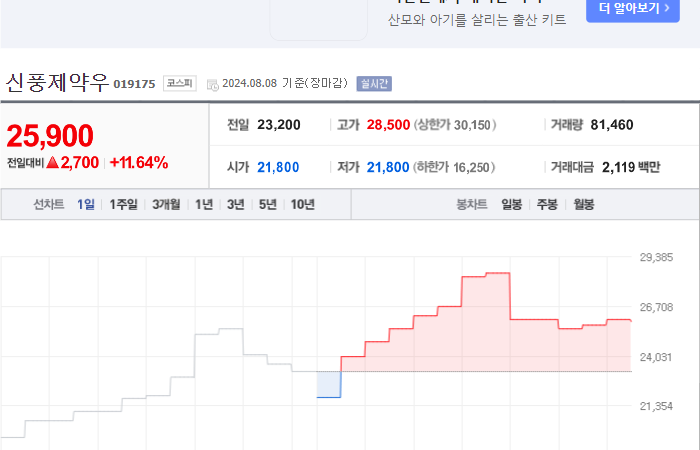Switch to the 3개월 chart period
700x450 pixels.
point(166,204)
